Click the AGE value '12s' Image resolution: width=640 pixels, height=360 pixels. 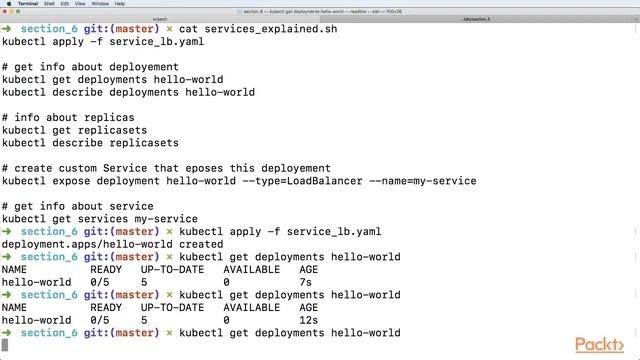(x=309, y=320)
